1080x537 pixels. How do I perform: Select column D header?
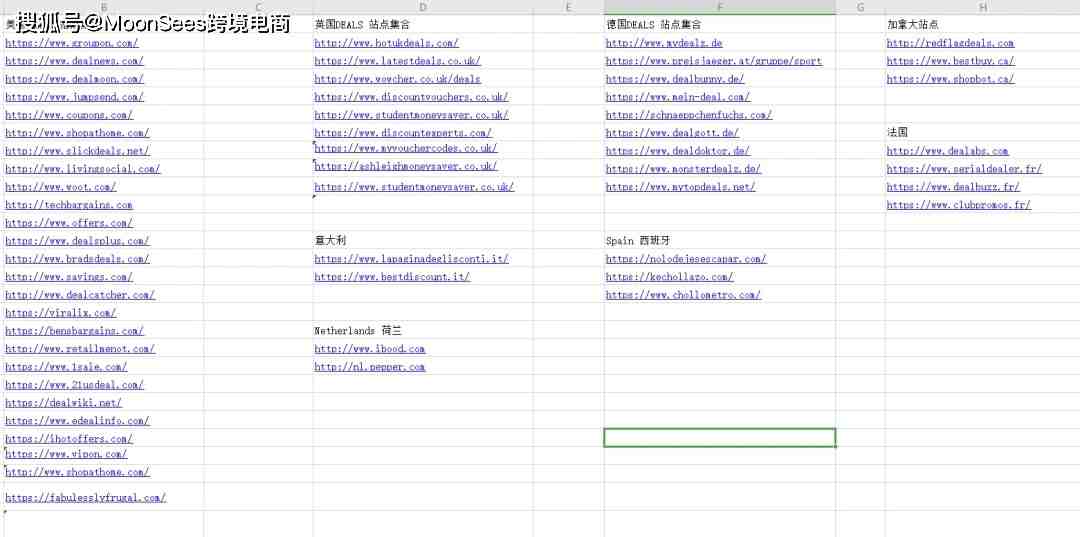423,7
